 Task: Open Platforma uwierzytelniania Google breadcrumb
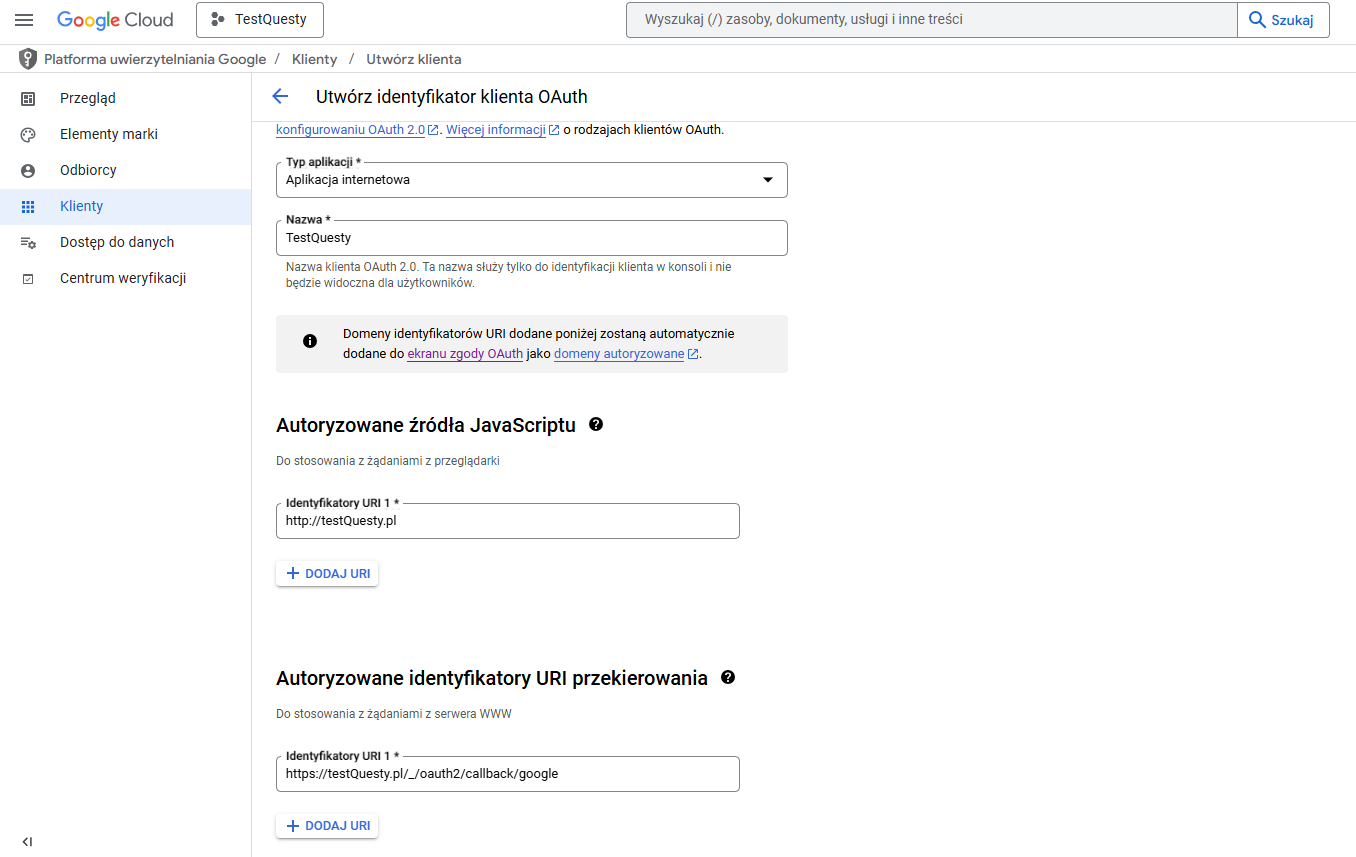[155, 59]
